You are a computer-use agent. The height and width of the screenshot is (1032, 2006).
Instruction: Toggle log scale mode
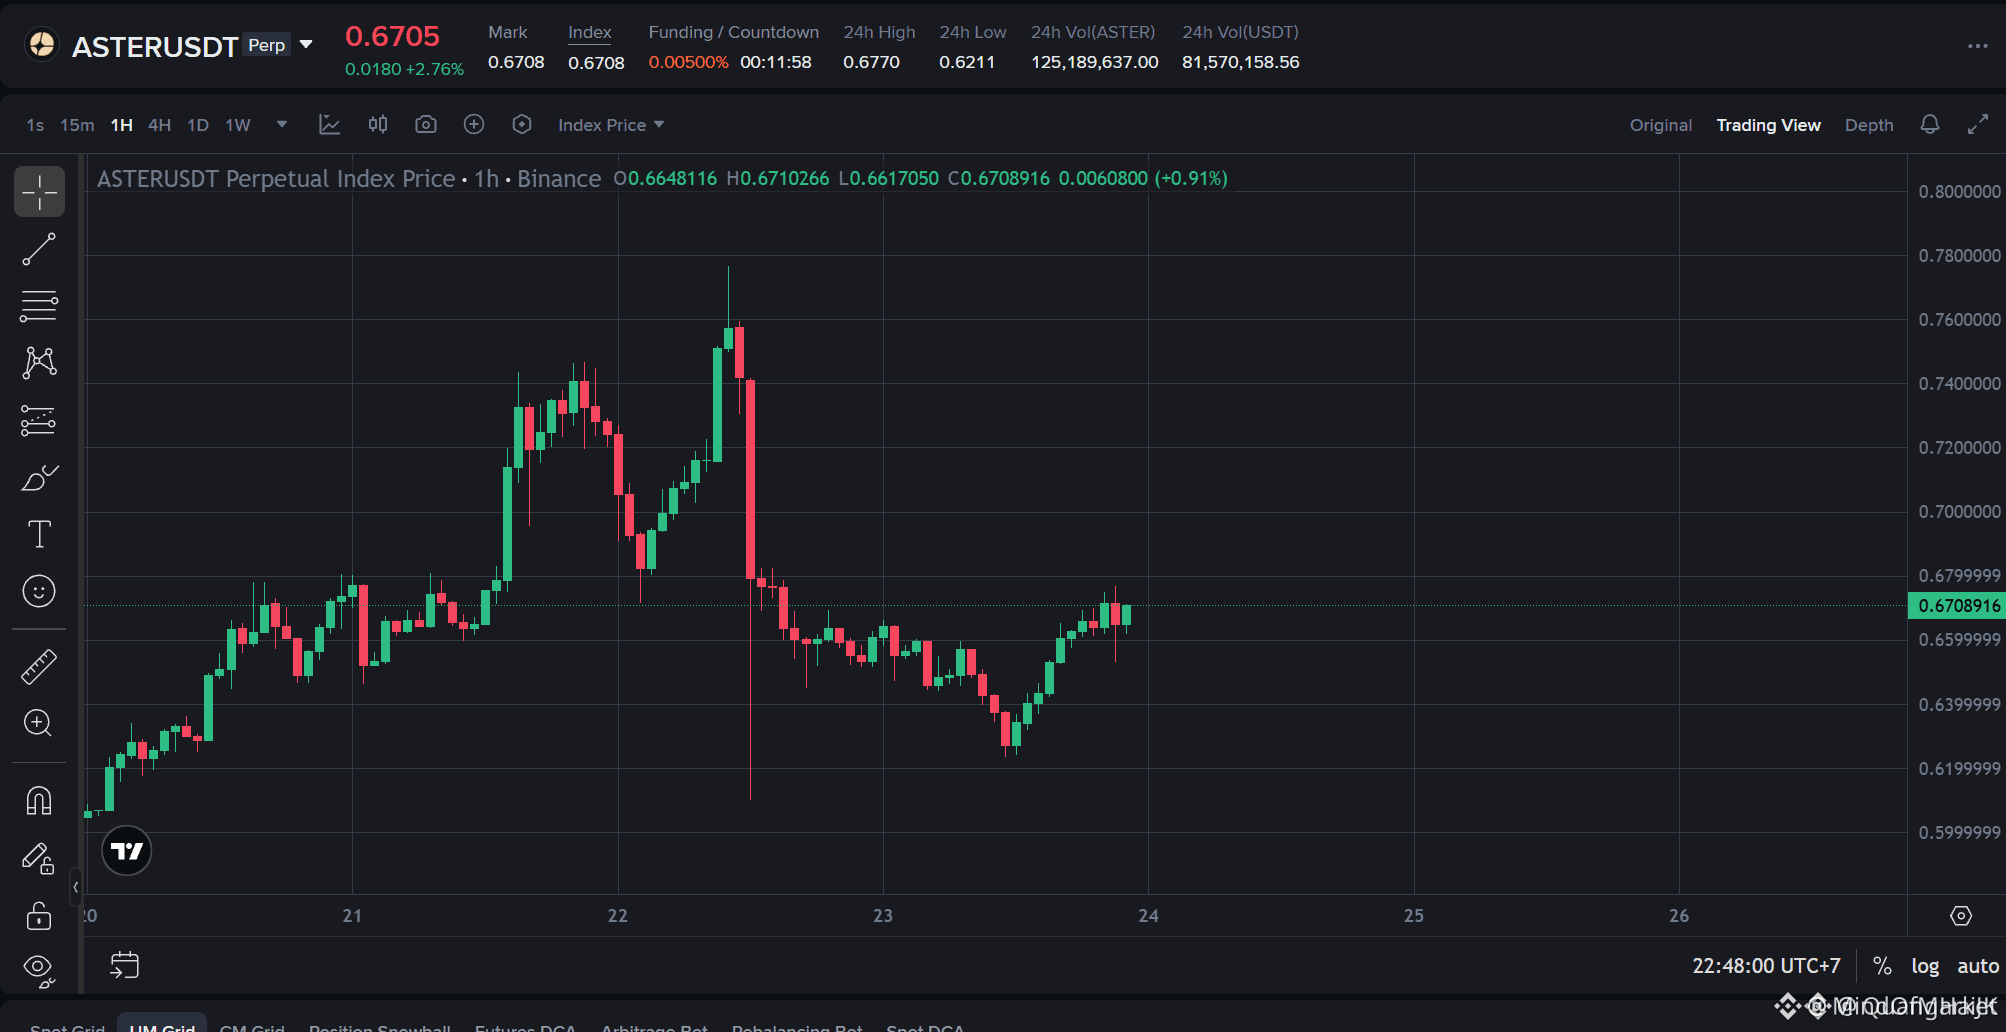(x=1925, y=966)
